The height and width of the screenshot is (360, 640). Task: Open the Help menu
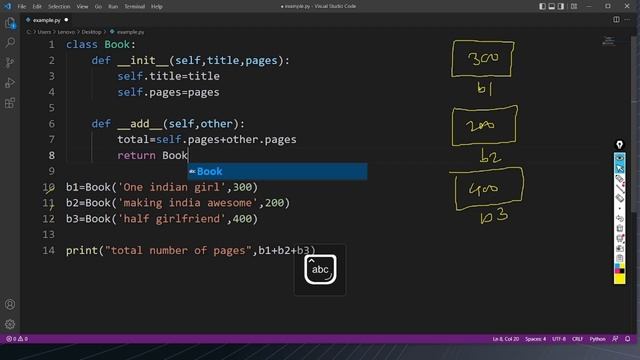tap(157, 7)
